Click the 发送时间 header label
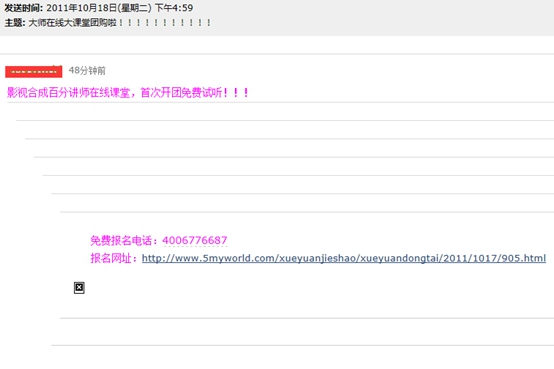This screenshot has height=369, width=554. click(24, 8)
